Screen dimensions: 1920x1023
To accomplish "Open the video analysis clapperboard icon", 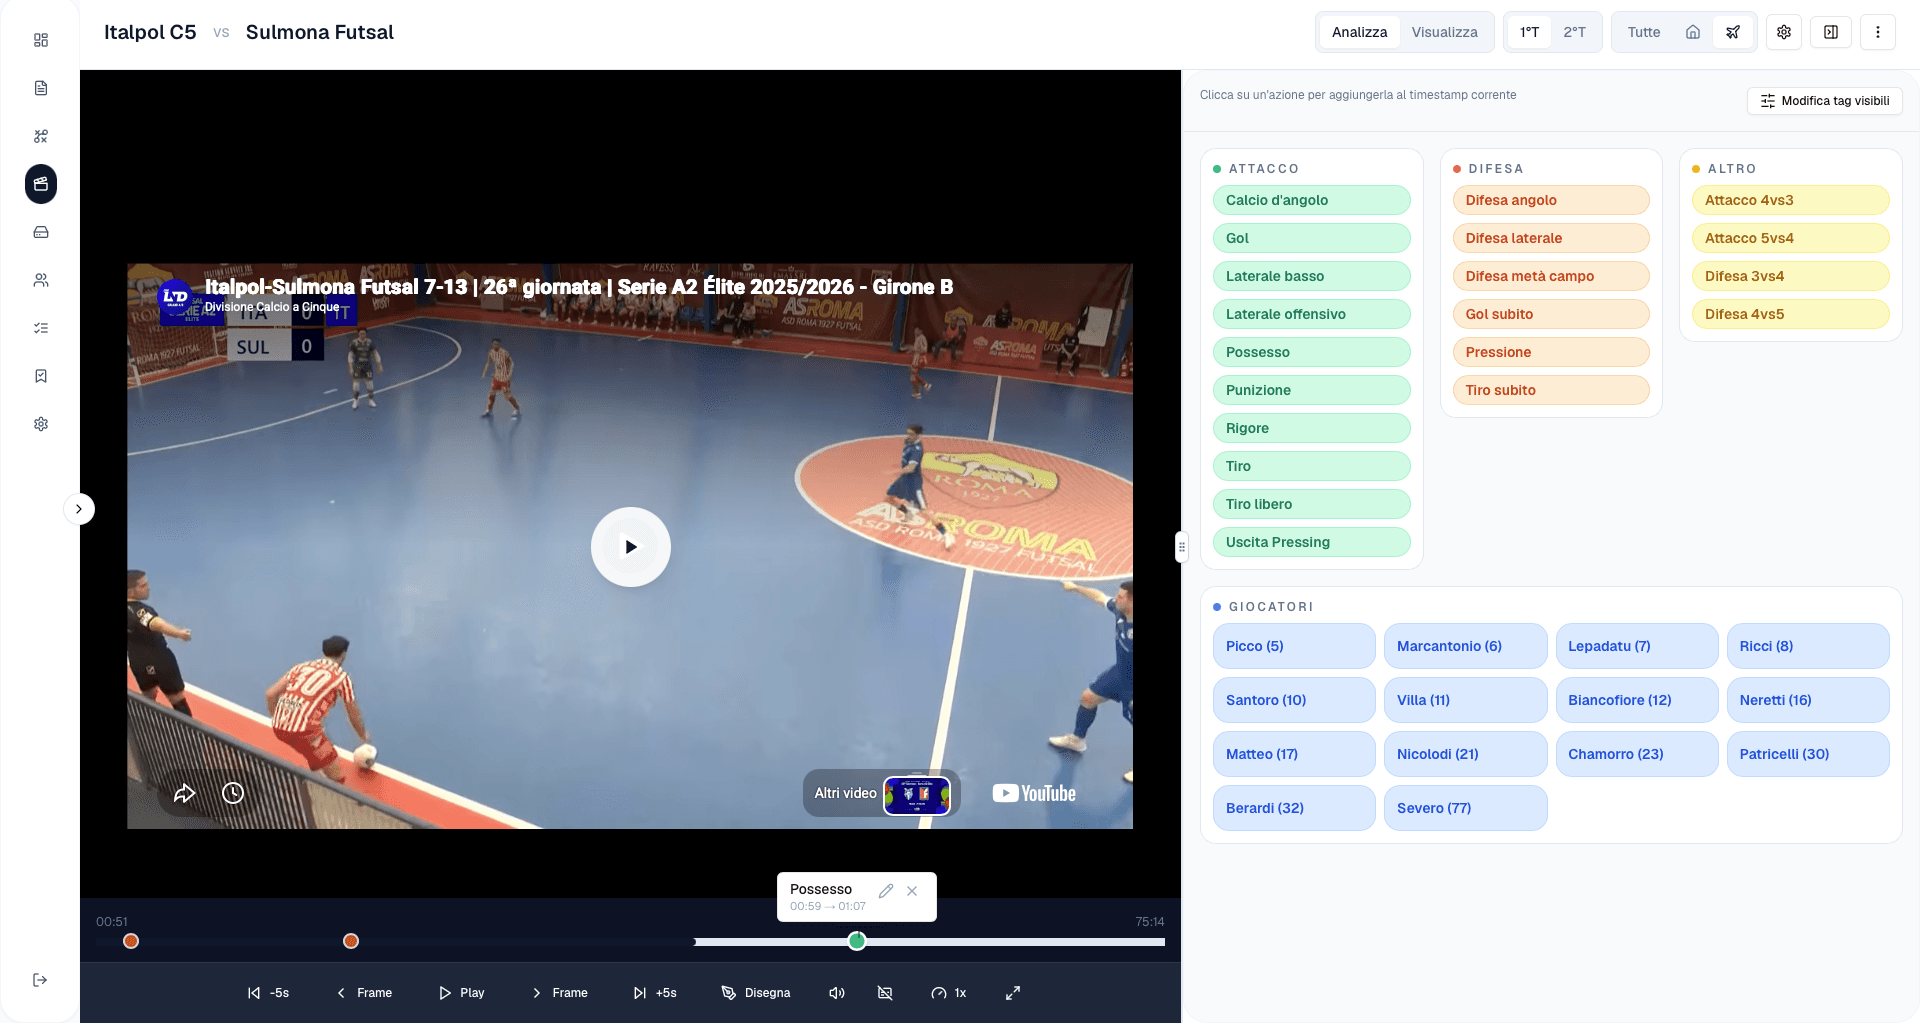I will click(41, 184).
